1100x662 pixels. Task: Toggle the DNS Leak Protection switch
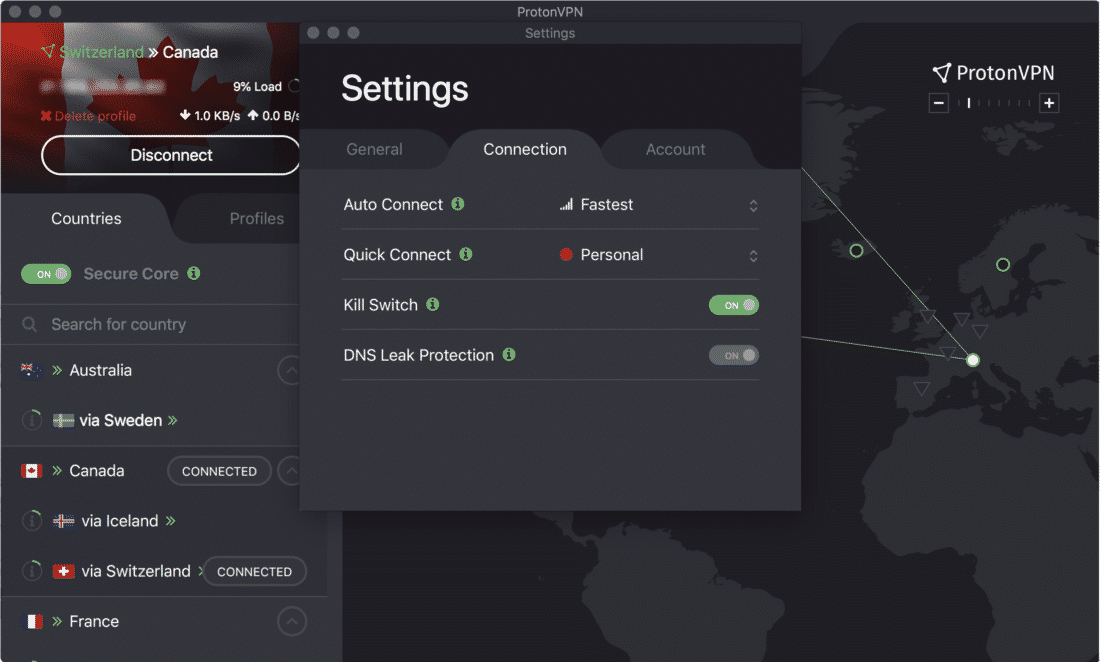(x=734, y=356)
